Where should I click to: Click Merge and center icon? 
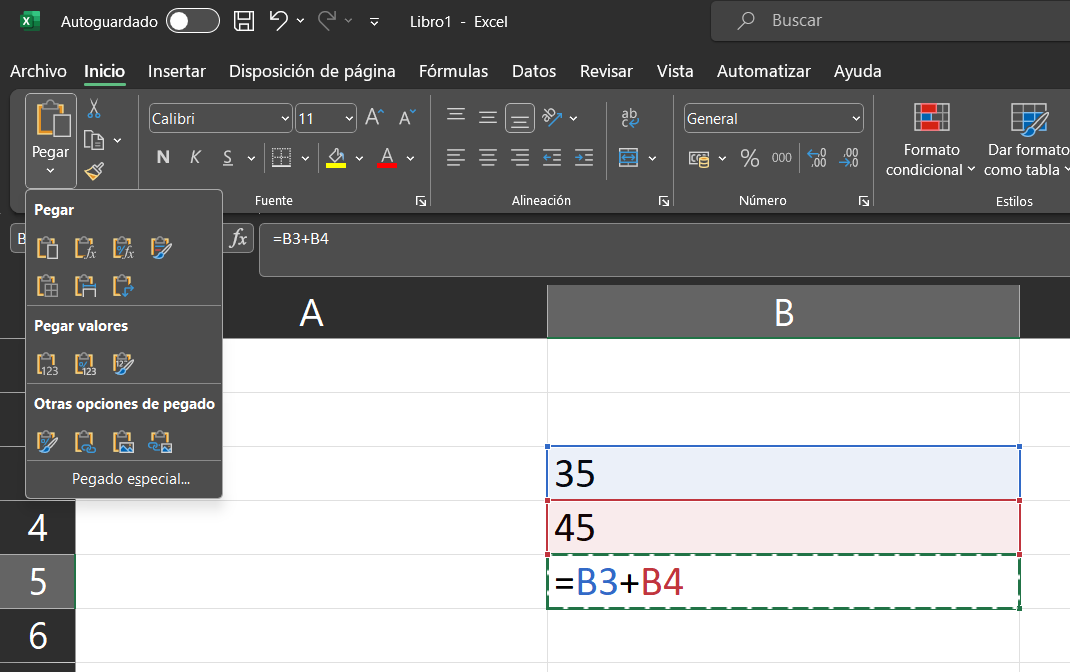pyautogui.click(x=628, y=158)
